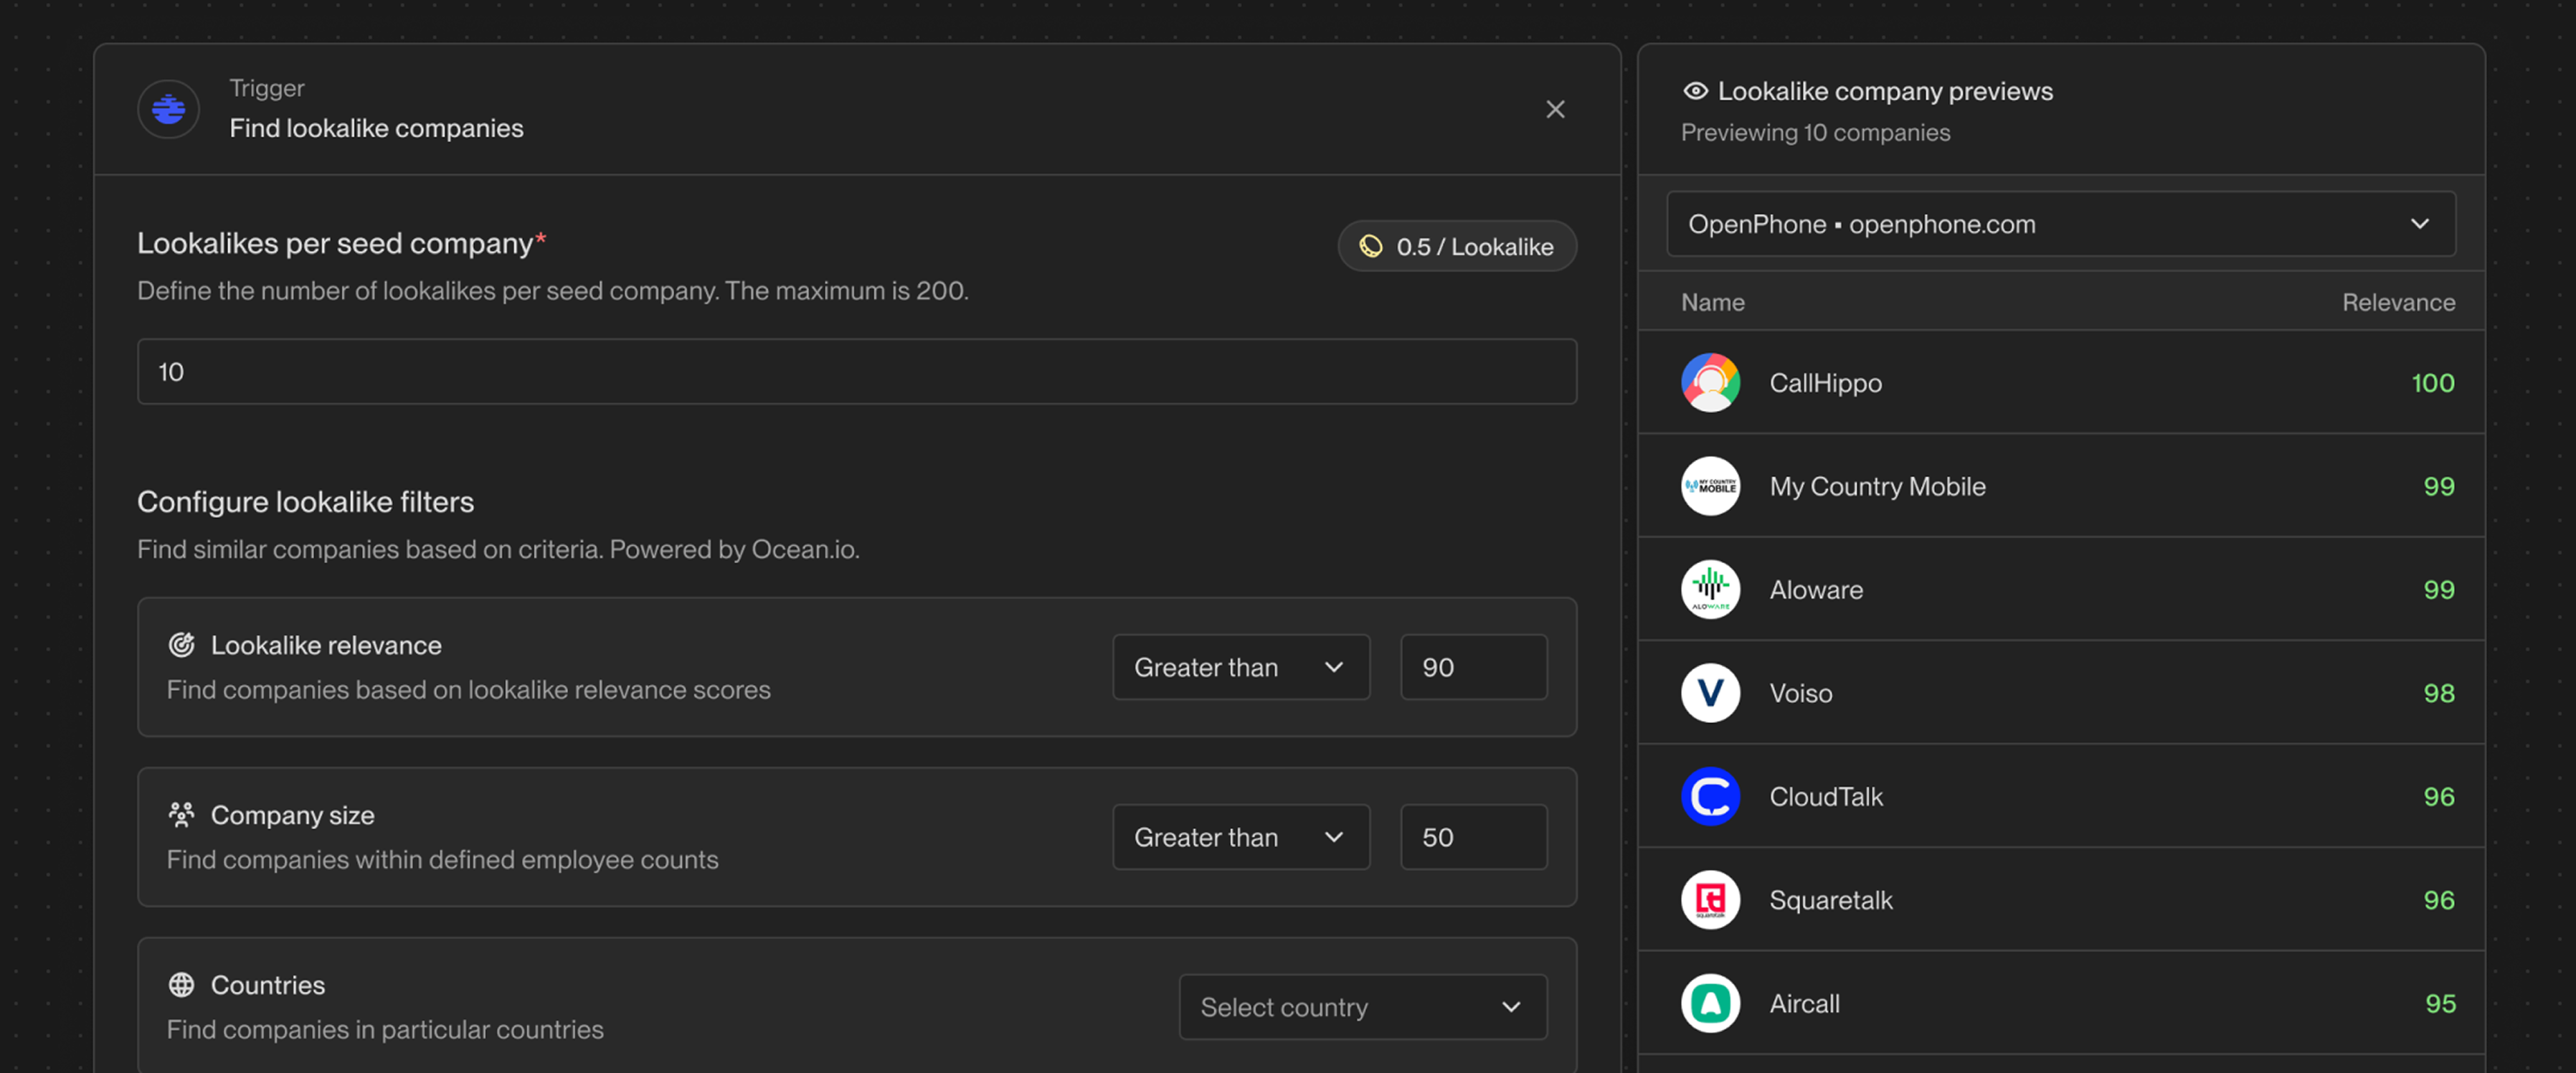Click the Previewing 10 companies text

click(x=1815, y=133)
